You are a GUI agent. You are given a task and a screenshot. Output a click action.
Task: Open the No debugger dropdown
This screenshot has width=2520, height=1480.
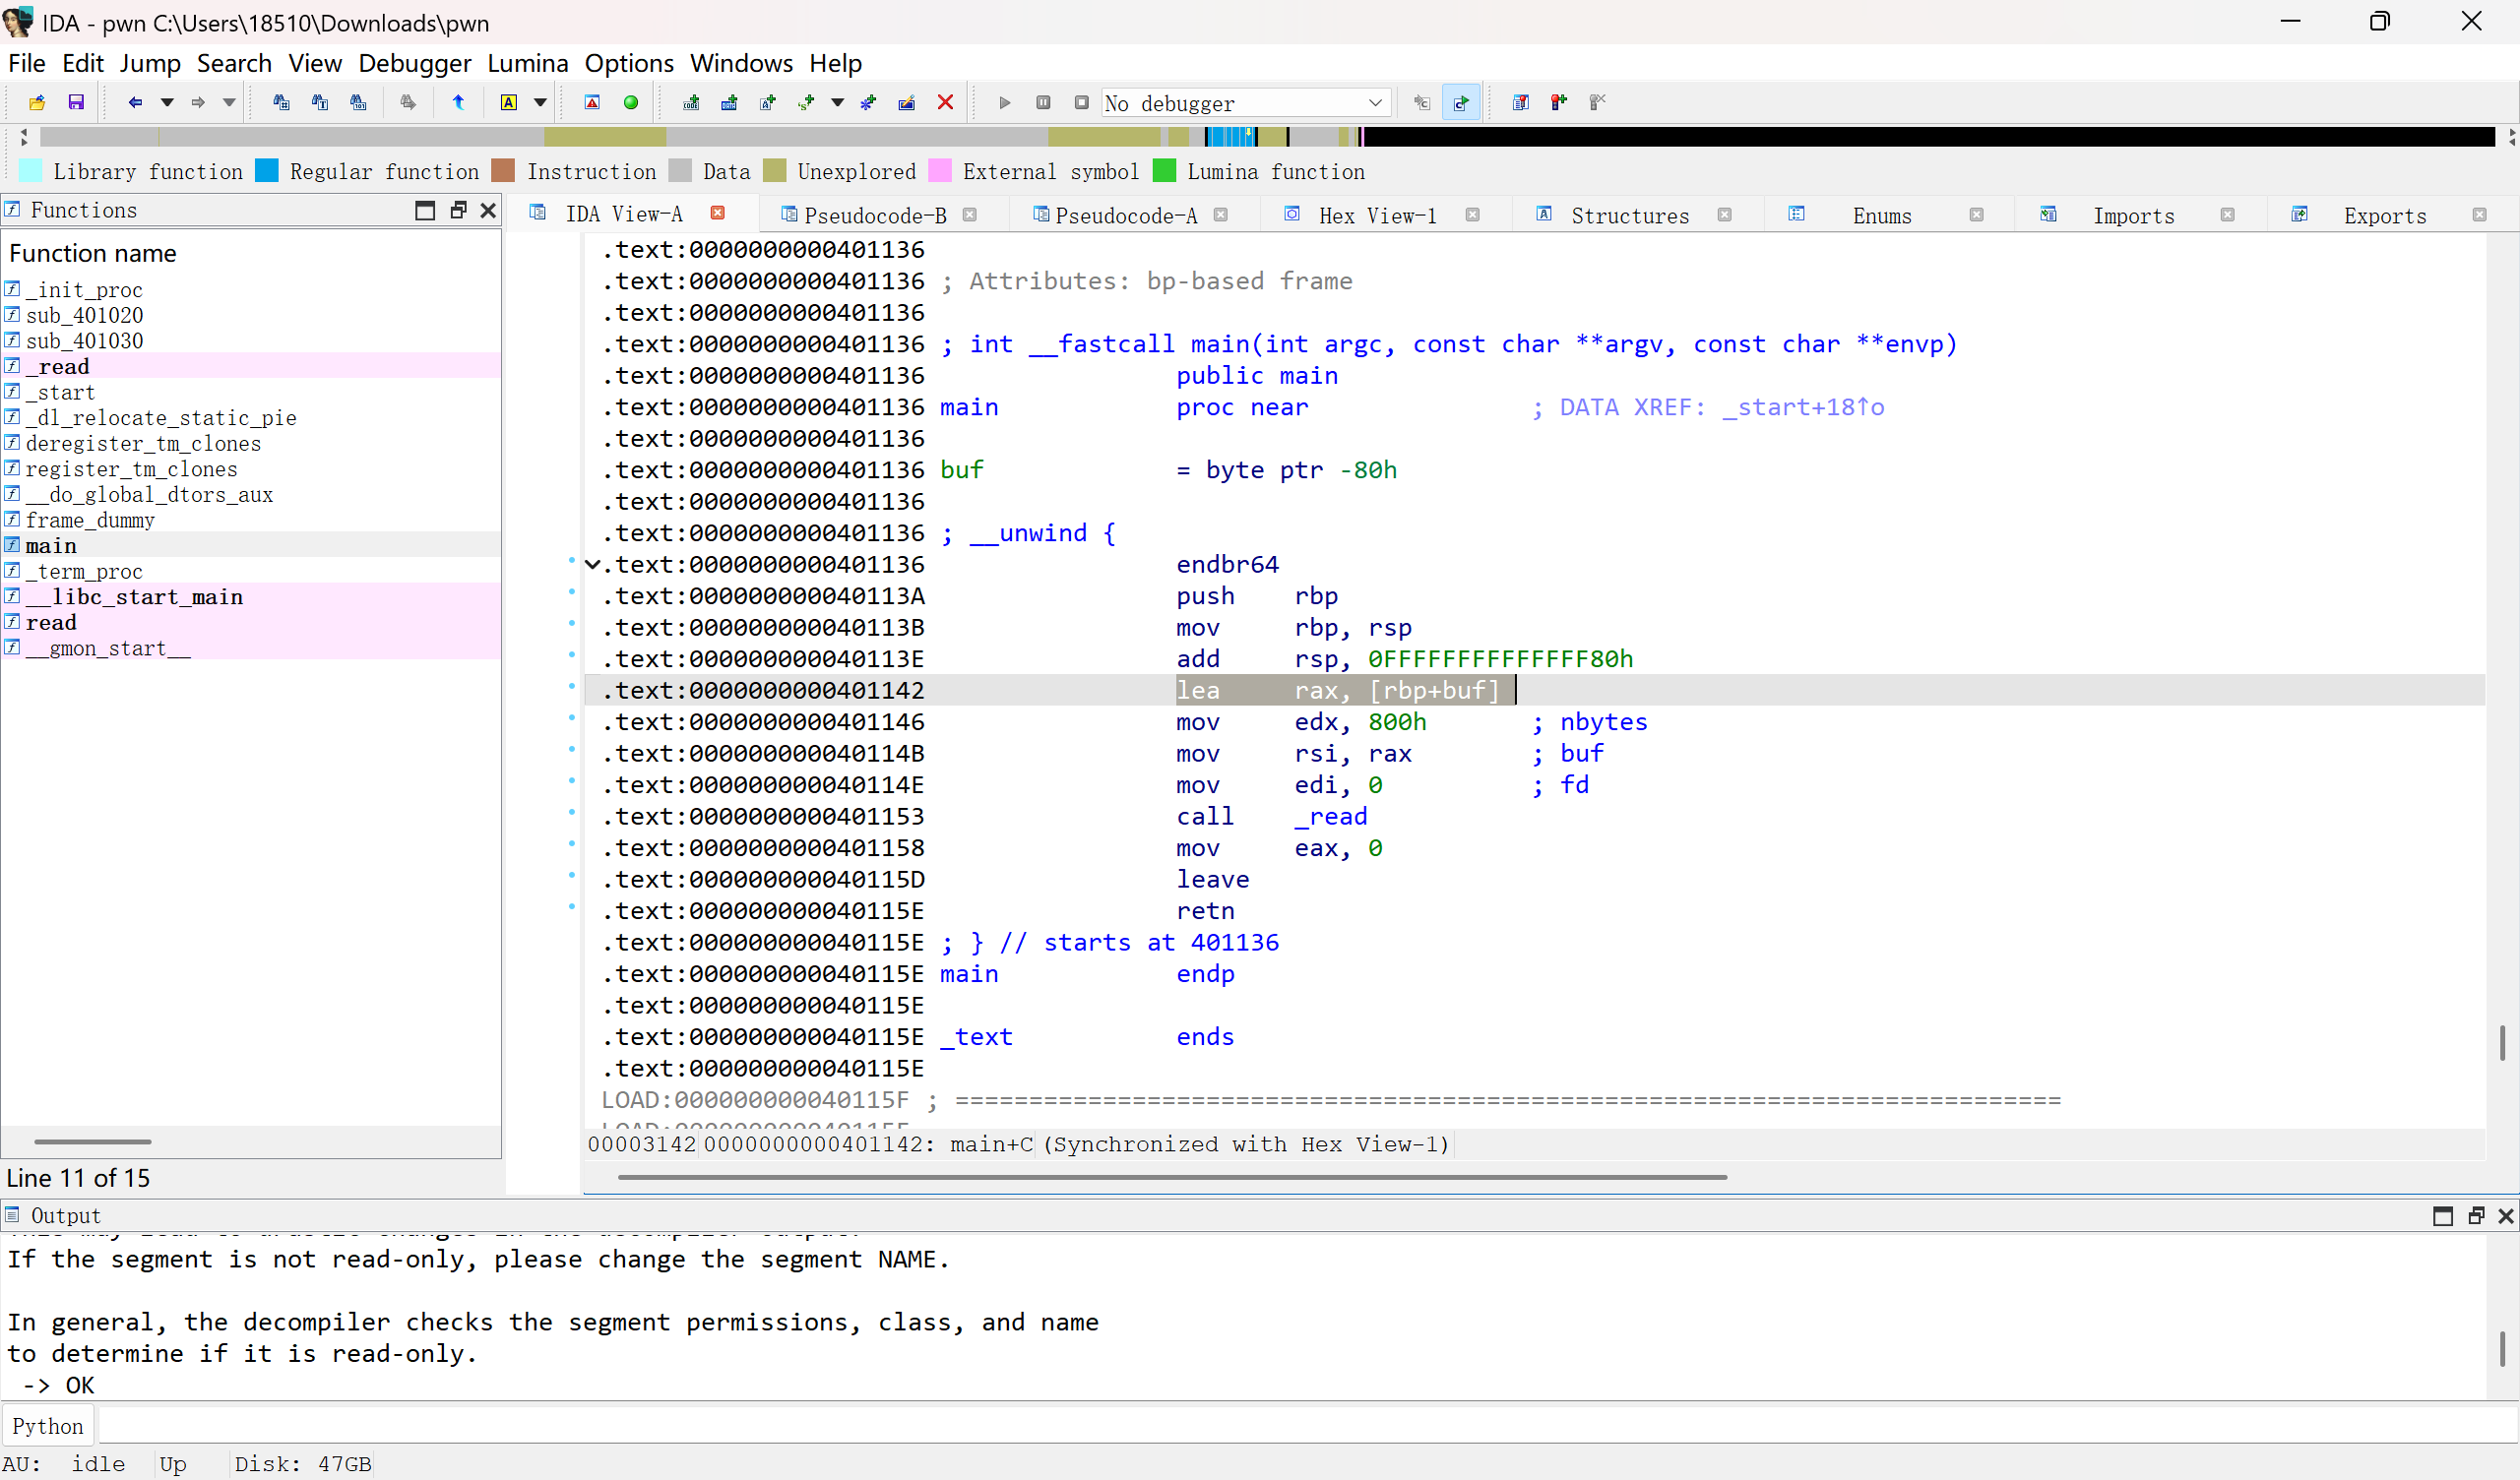(1245, 103)
